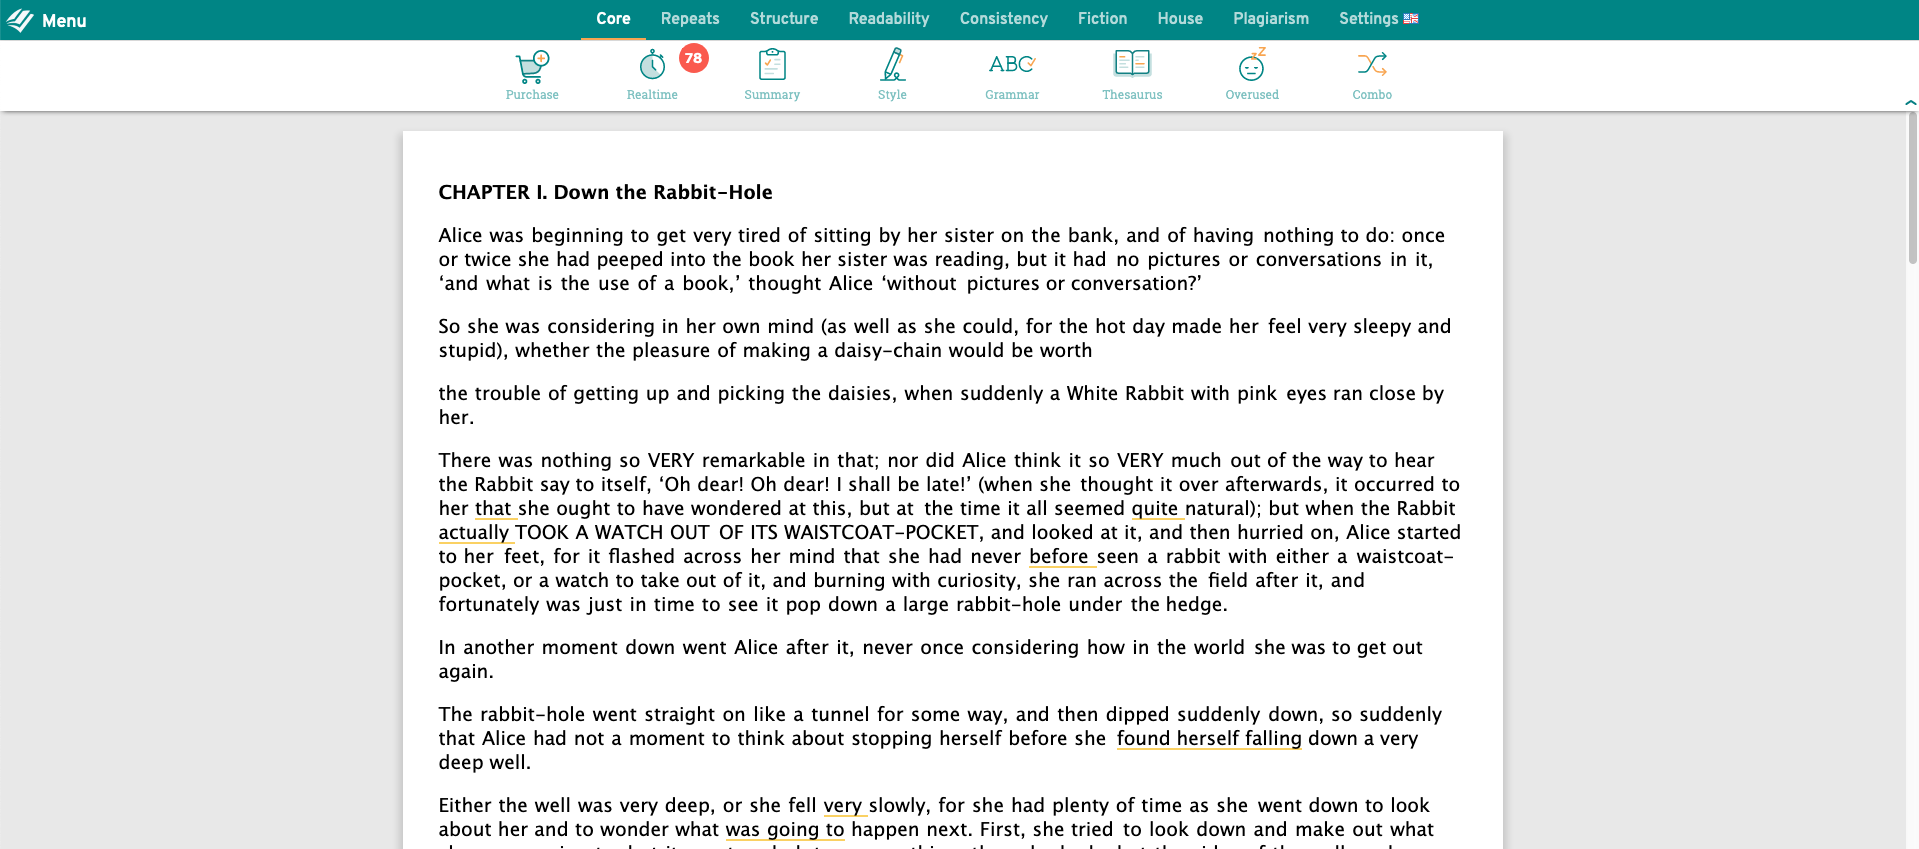1919x849 pixels.
Task: Click the underlined word 'that' in 'her that she'
Action: [x=493, y=509]
